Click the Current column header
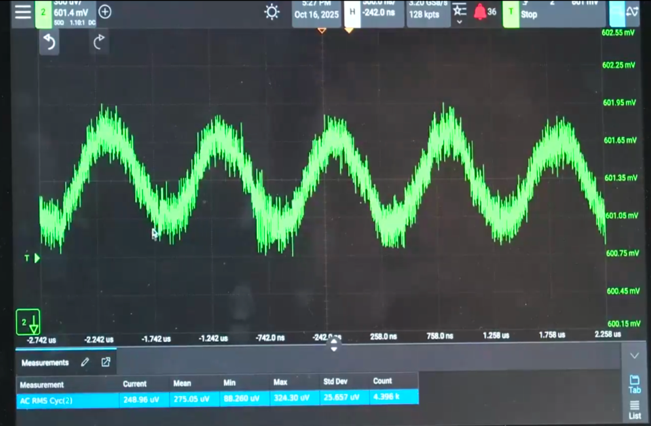Screen dimensions: 651x426 coord(135,384)
